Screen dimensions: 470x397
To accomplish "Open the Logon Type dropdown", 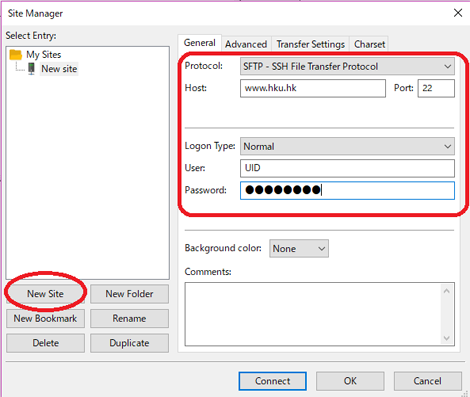I will point(347,146).
